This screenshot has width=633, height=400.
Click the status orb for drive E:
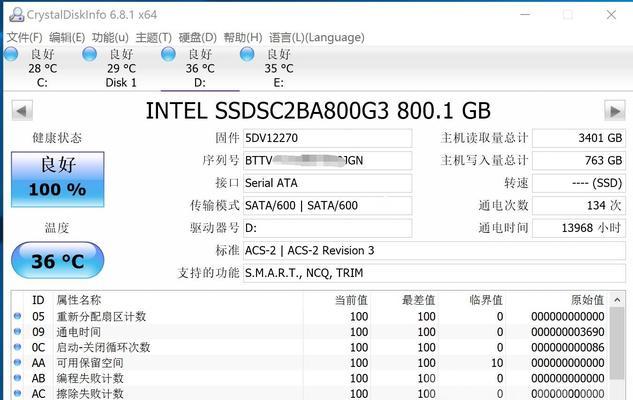pyautogui.click(x=247, y=54)
